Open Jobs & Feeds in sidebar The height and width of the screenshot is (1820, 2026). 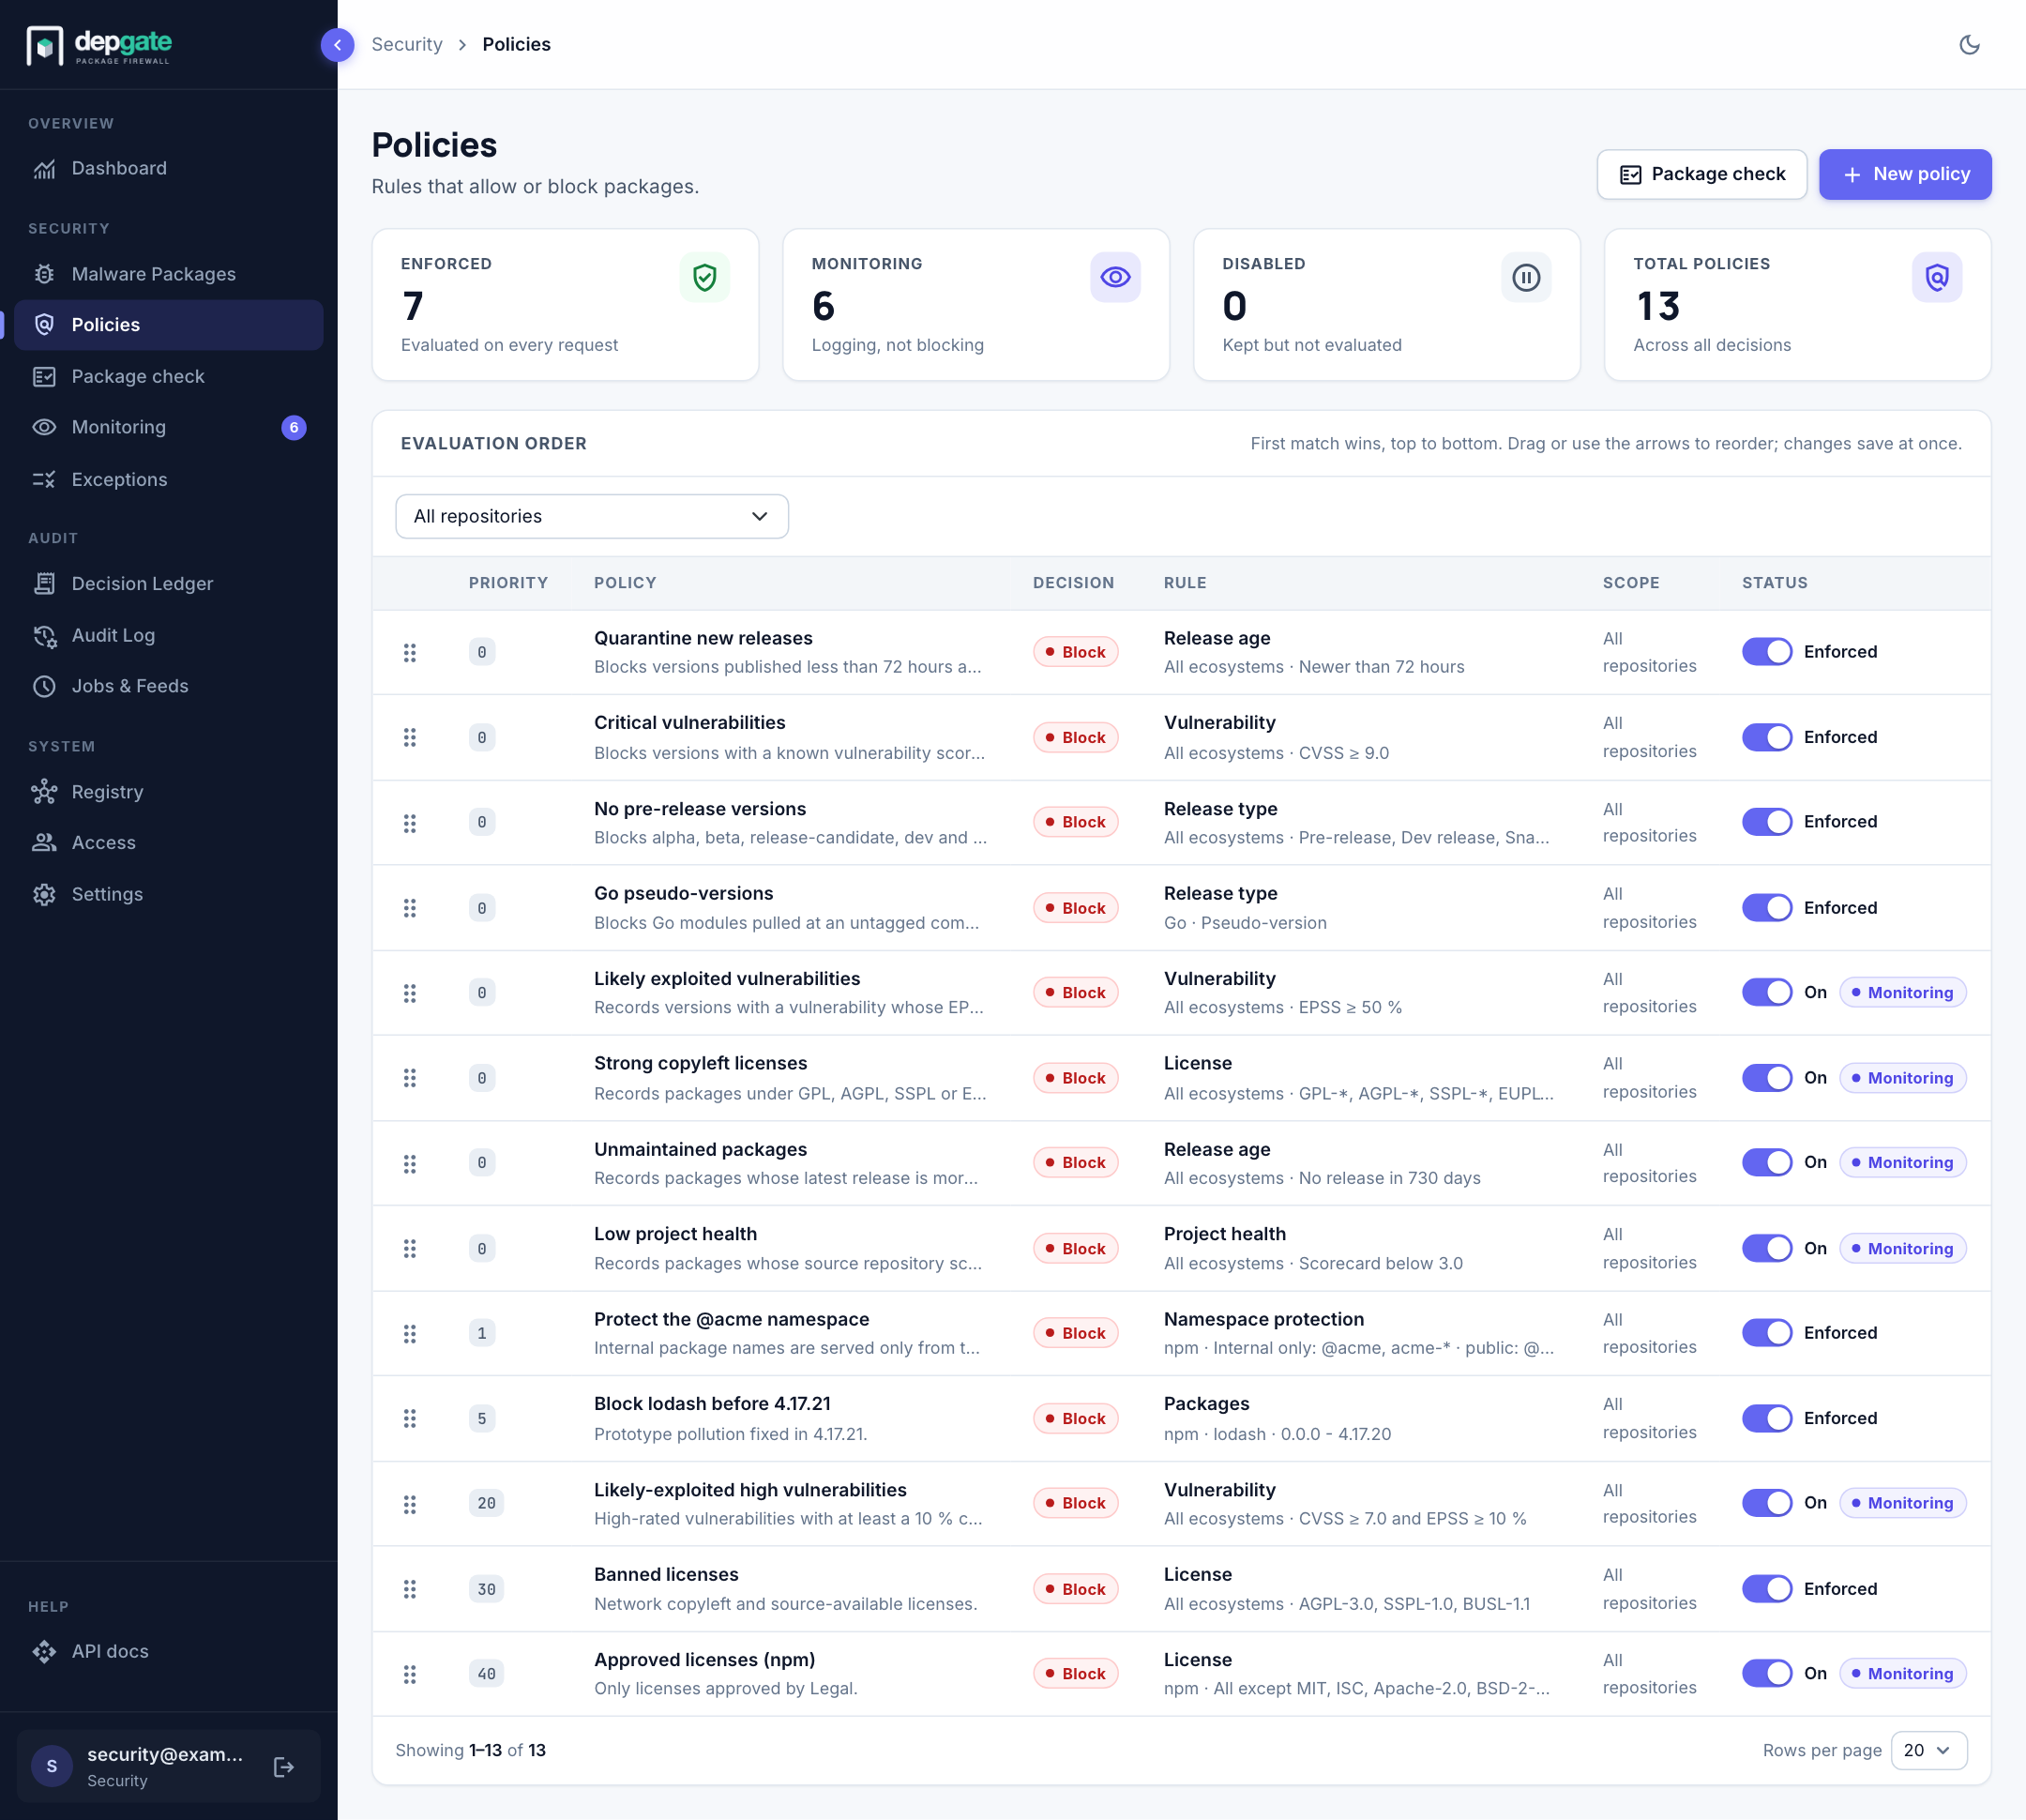coord(168,686)
